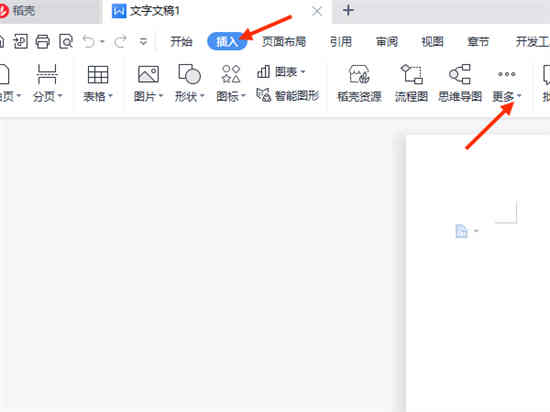550x412 pixels.
Task: Insert a 智能图形 smart graphic
Action: [288, 95]
